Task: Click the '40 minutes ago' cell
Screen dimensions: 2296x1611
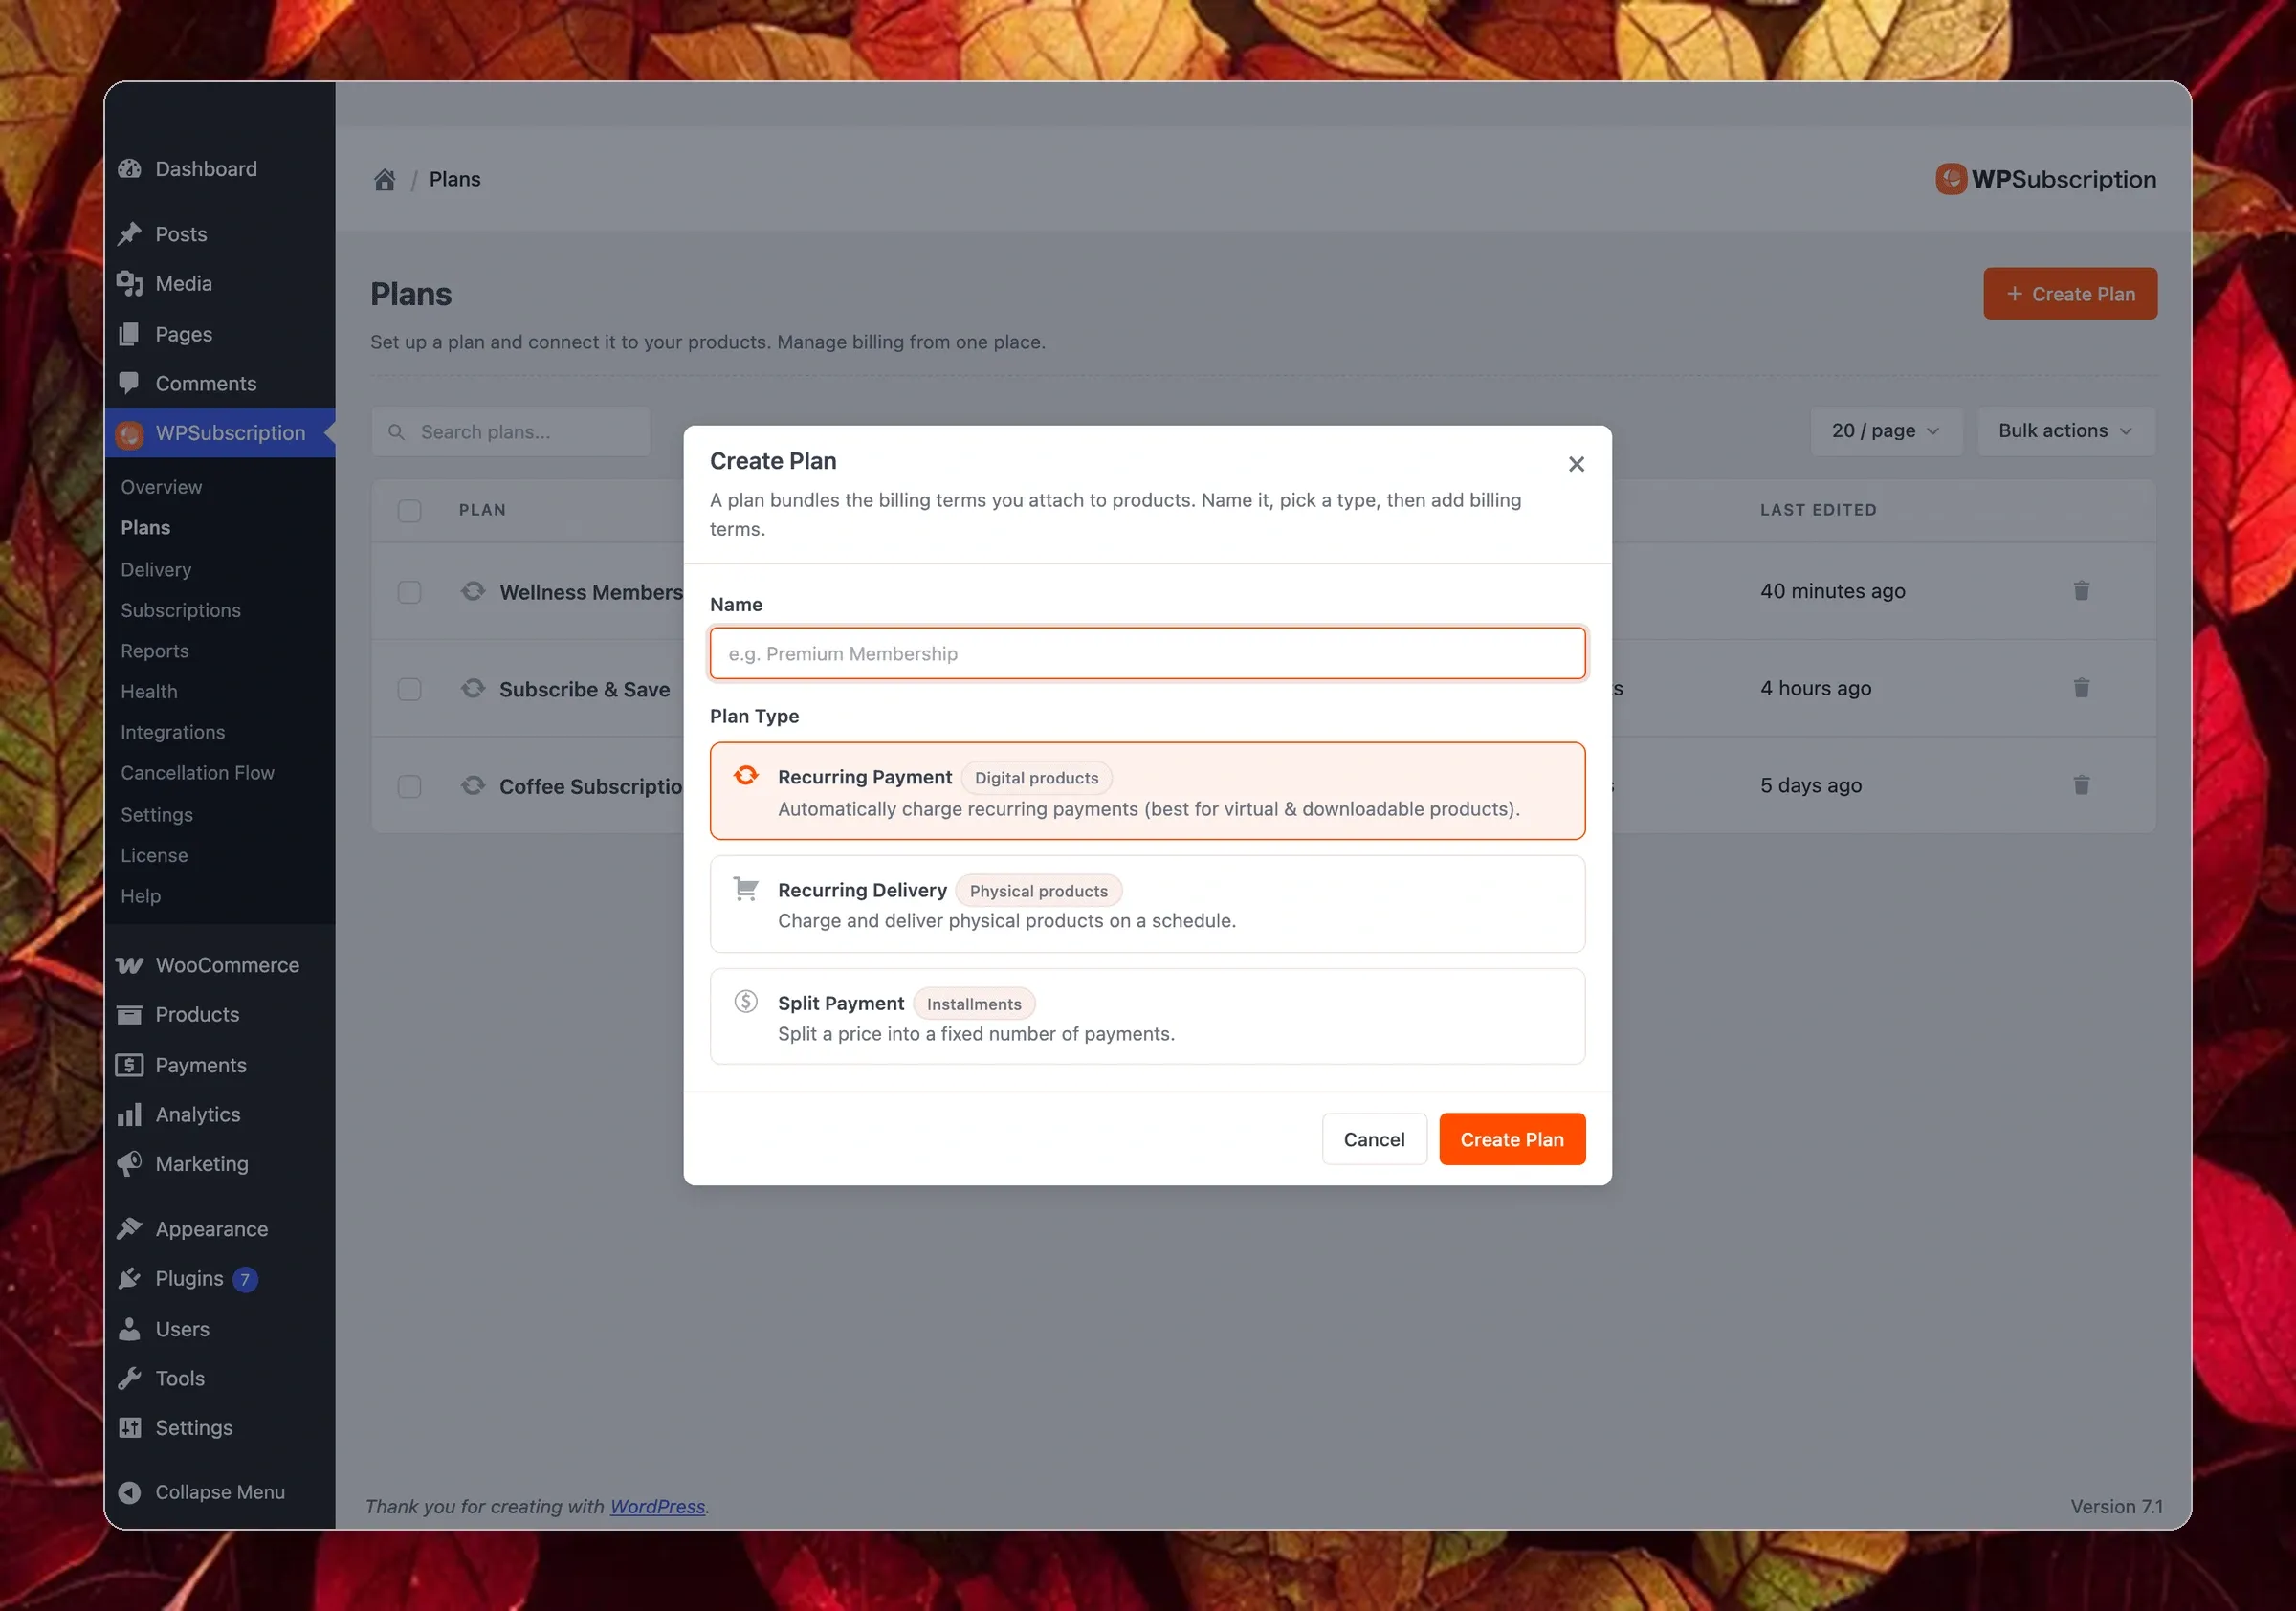Action: pyautogui.click(x=1833, y=591)
